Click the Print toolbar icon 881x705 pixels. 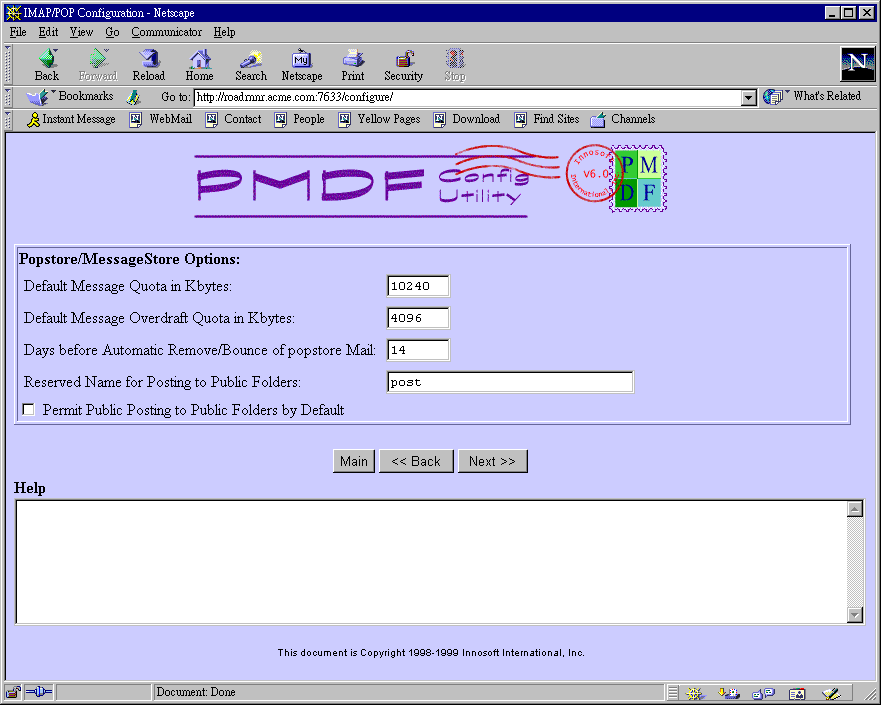(x=352, y=65)
